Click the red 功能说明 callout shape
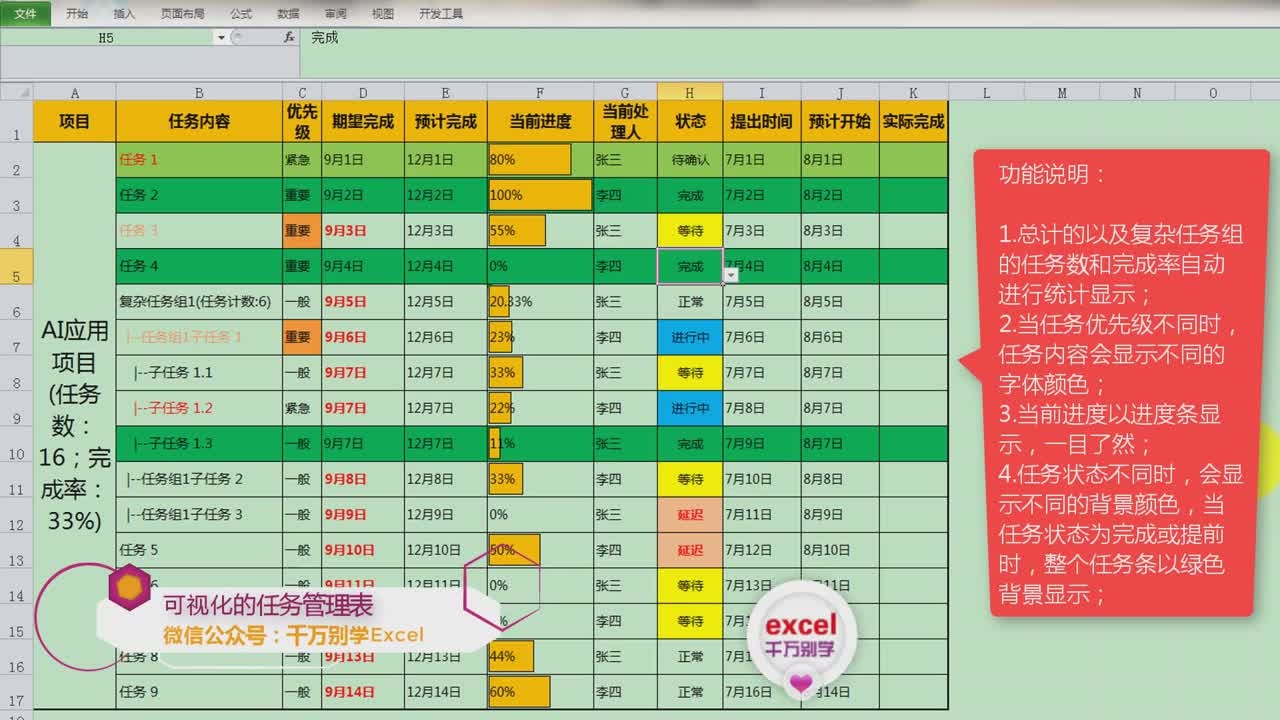1280x720 pixels. 1115,382
